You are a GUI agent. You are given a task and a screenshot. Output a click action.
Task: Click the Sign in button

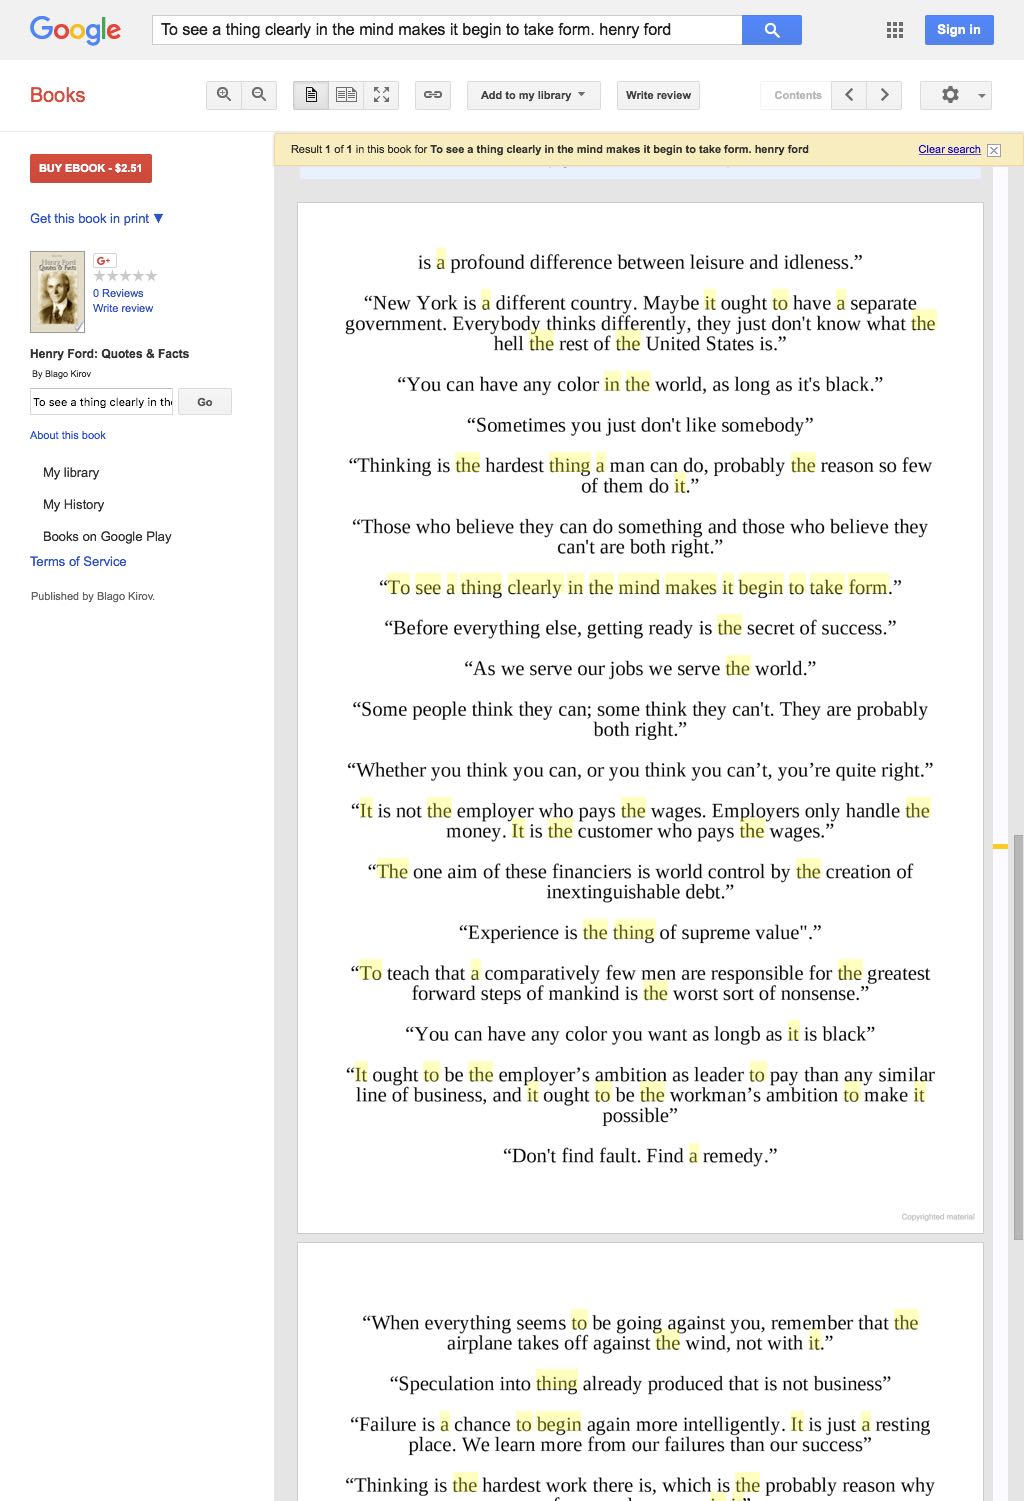pyautogui.click(x=959, y=30)
